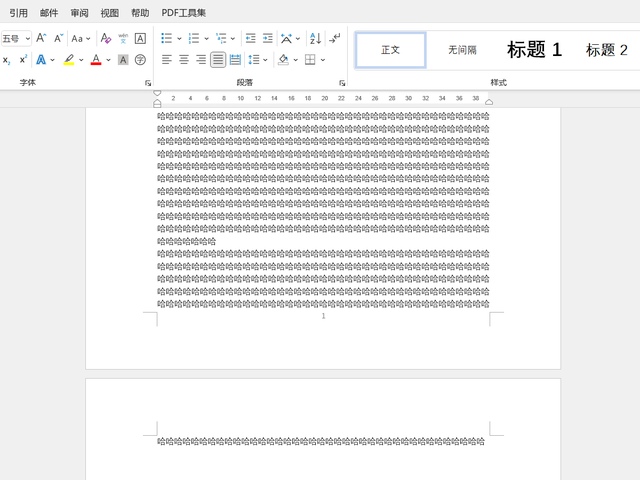Switch to the PDF工具集 tab
Viewport: 640px width, 480px height.
[x=184, y=13]
